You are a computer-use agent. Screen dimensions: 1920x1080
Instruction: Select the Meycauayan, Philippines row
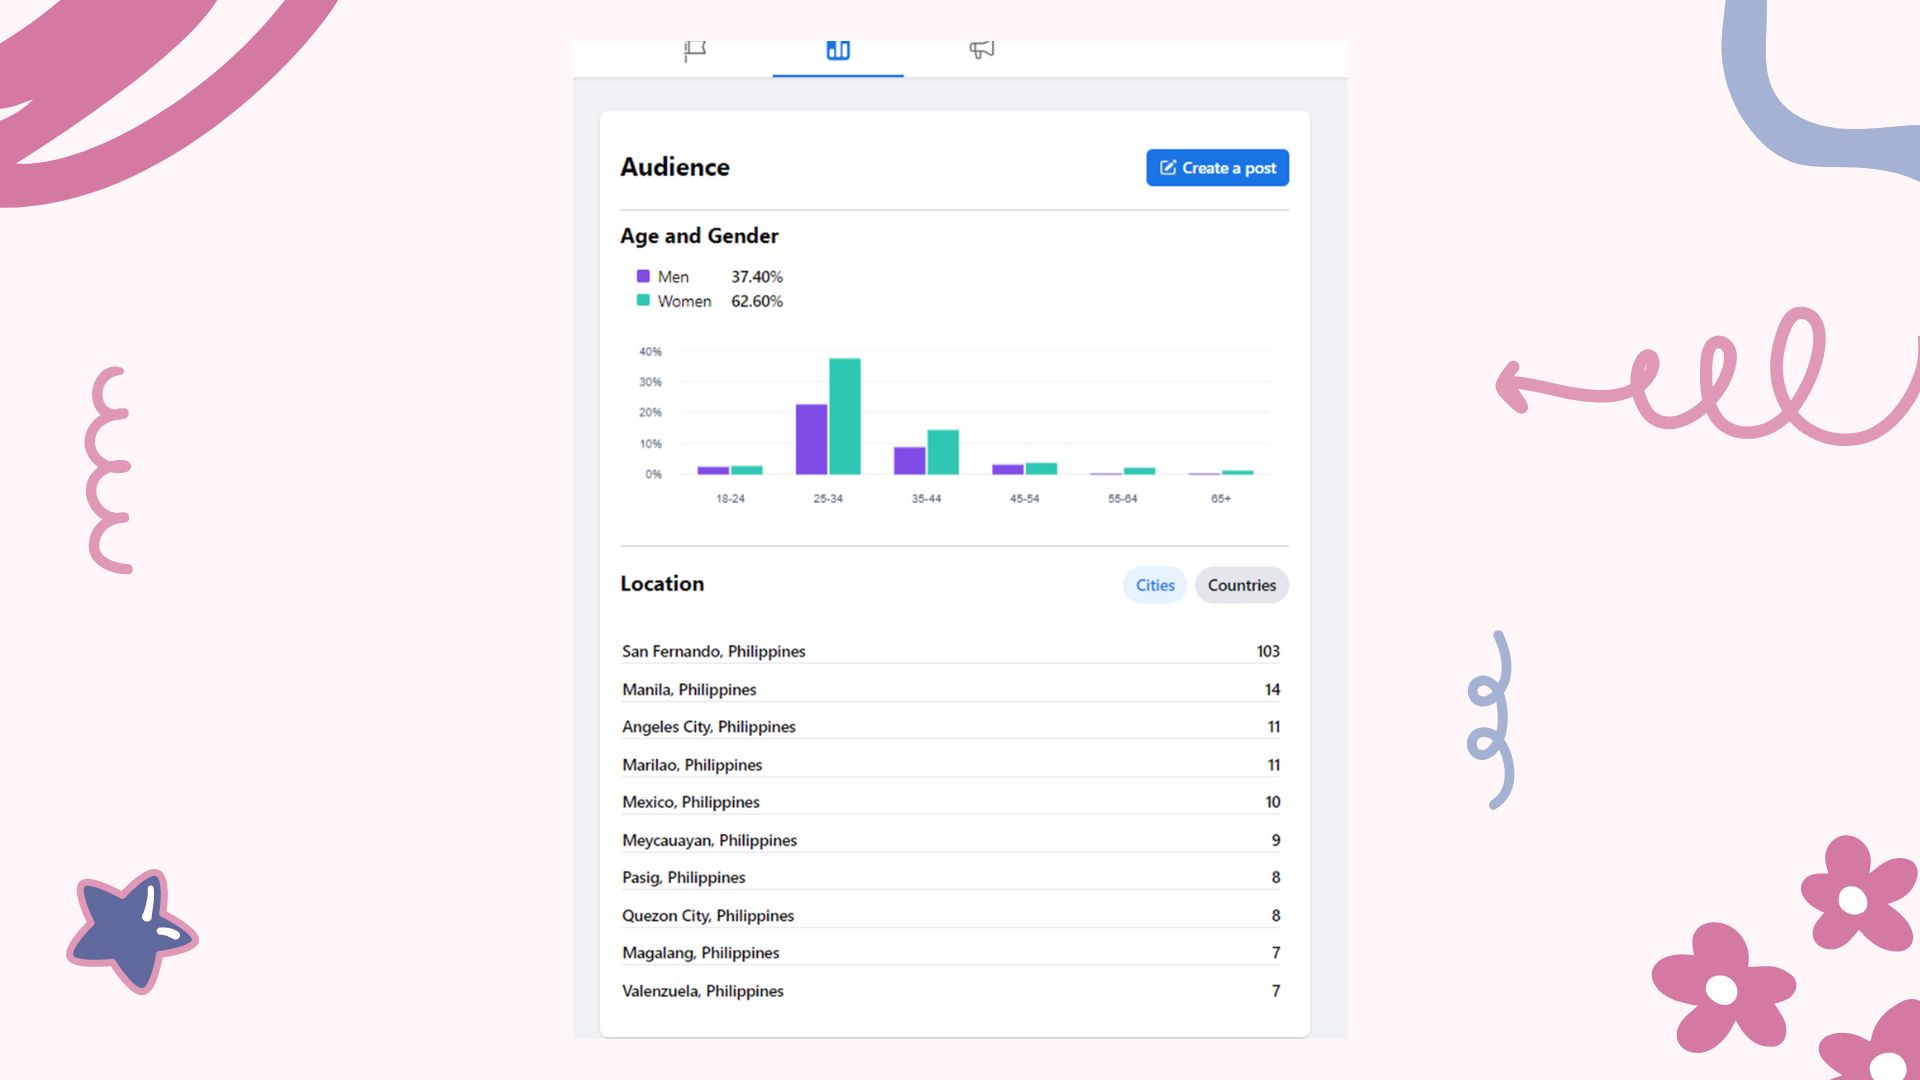(709, 840)
